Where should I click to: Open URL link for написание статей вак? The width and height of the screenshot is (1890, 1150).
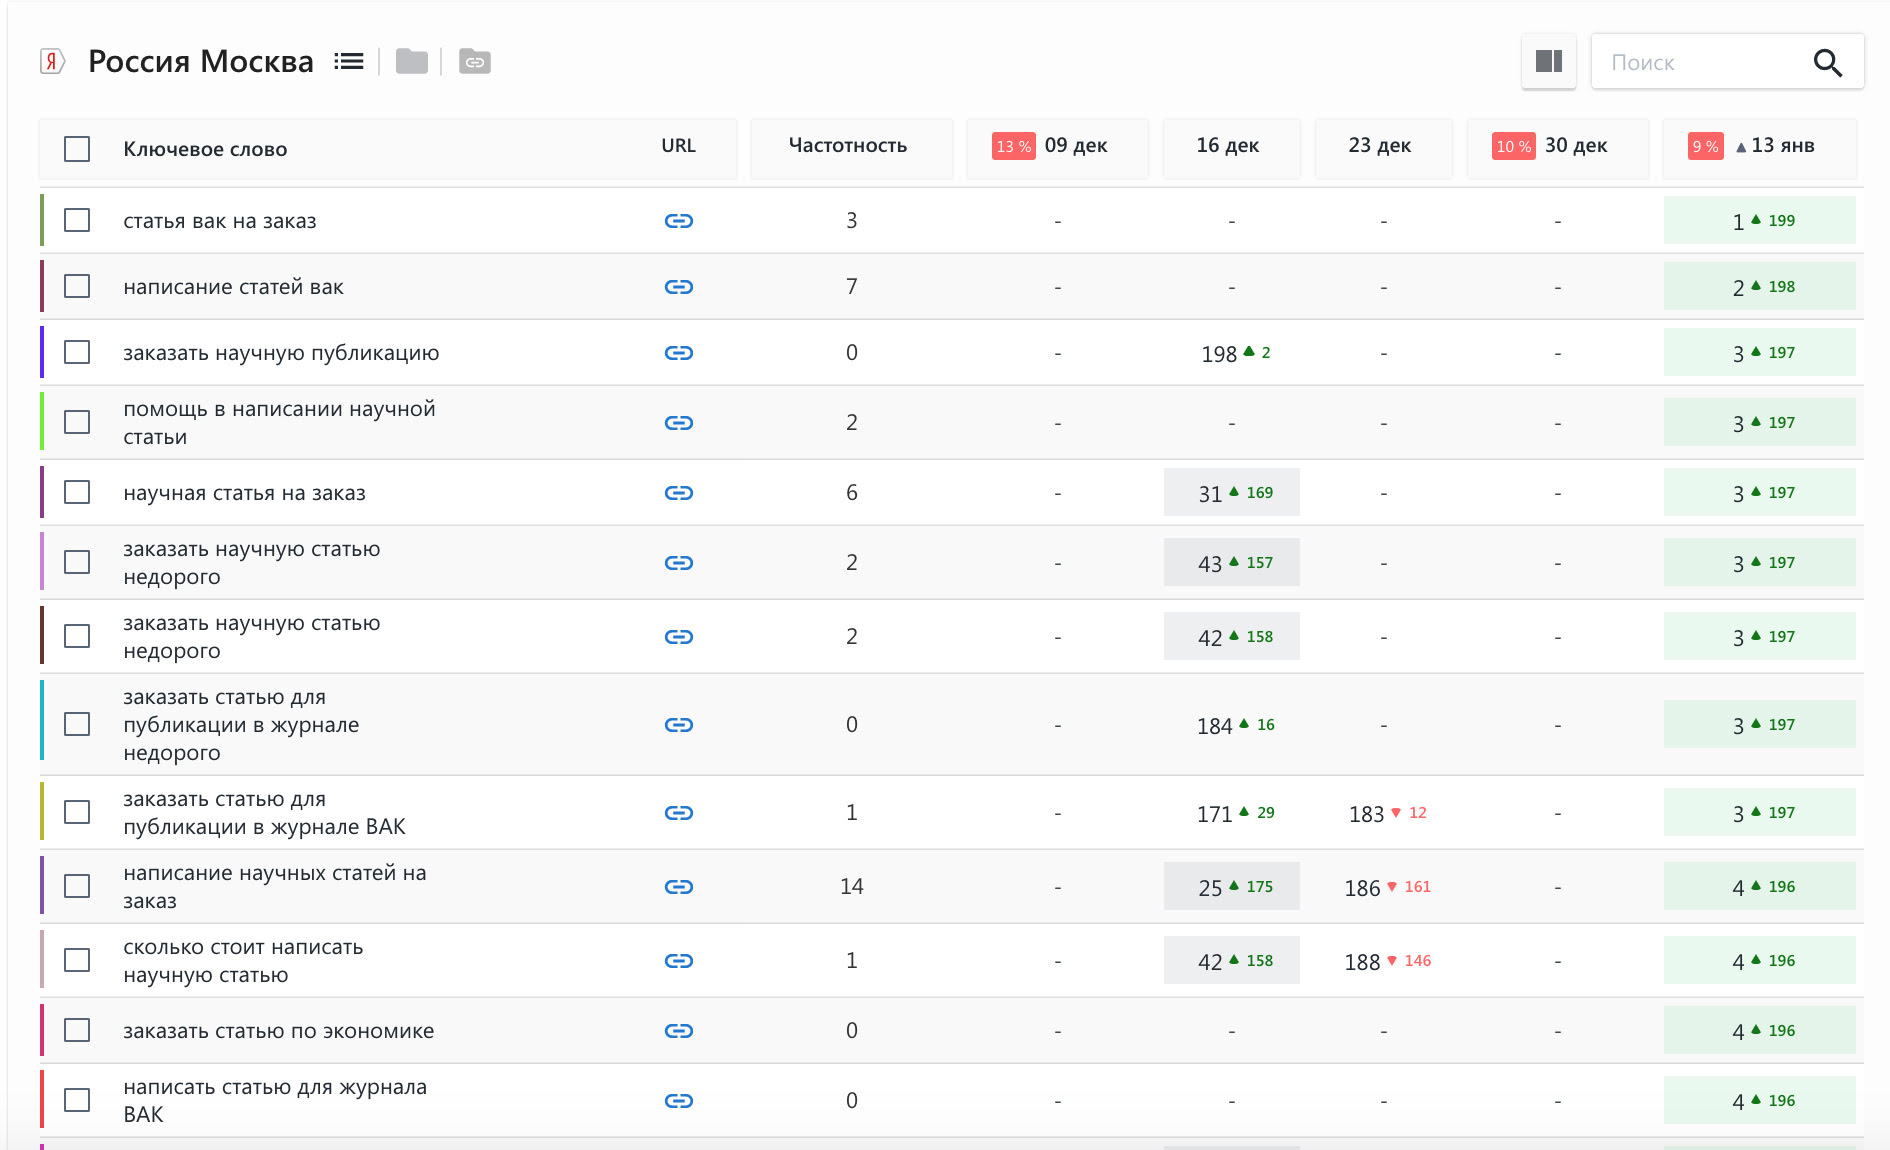(x=679, y=287)
